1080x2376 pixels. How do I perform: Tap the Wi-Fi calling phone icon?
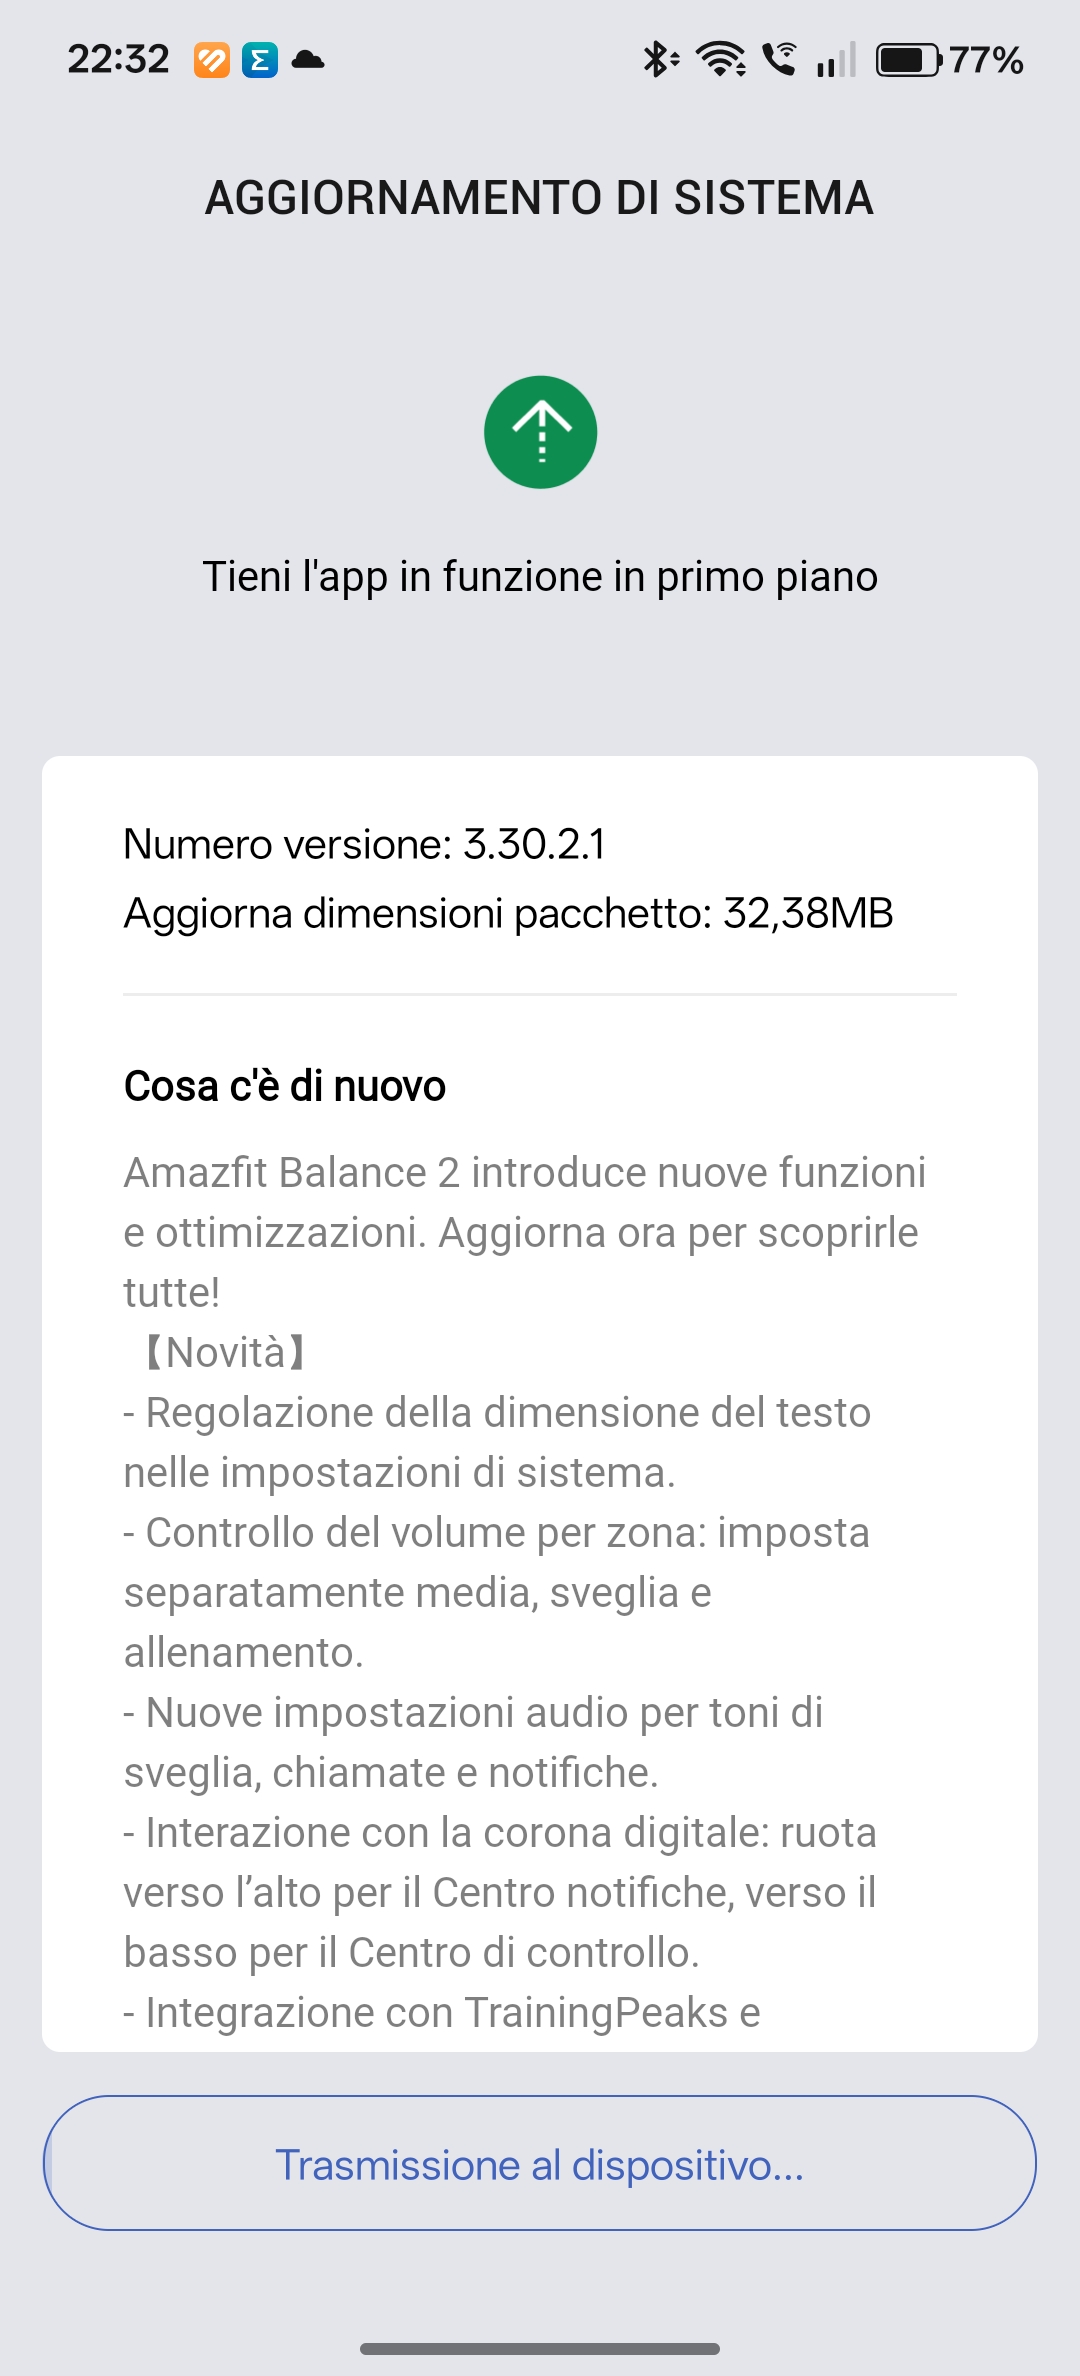(779, 60)
